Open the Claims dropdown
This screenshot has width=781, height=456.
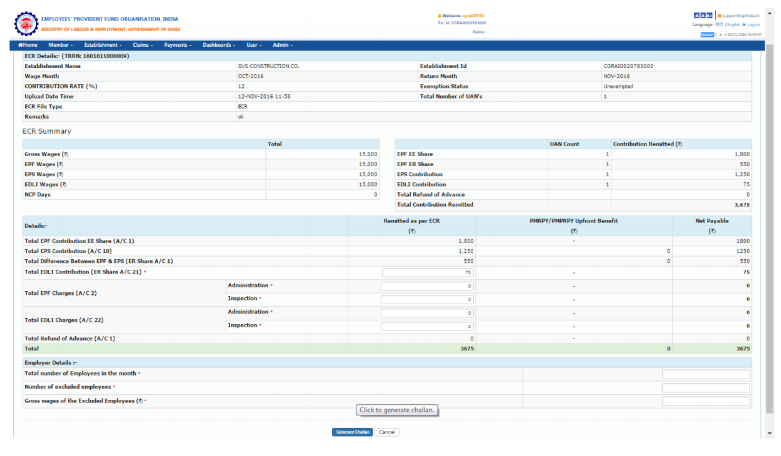[x=143, y=45]
